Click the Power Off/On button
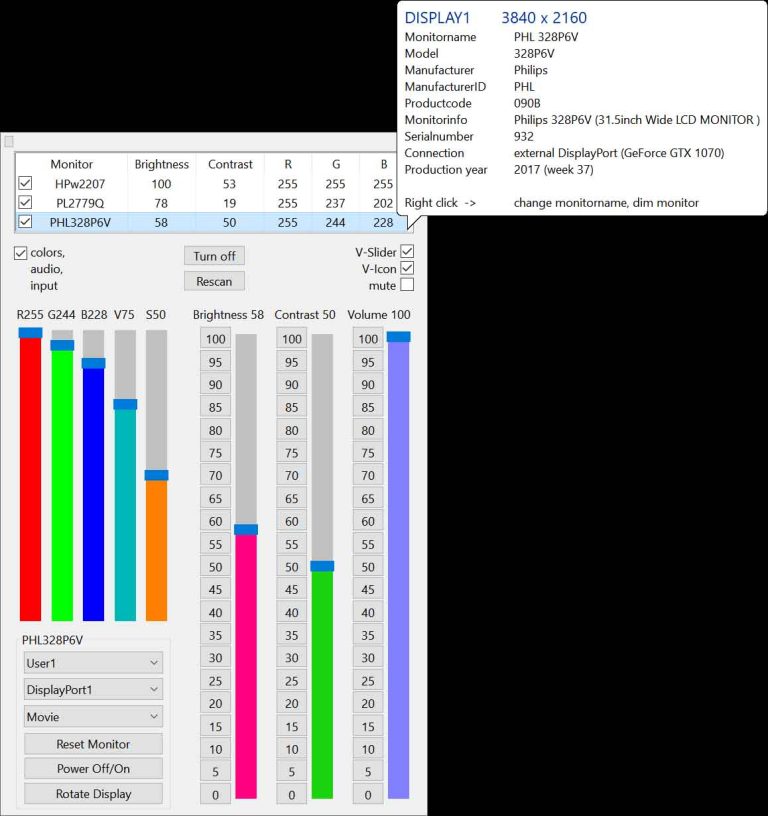 tap(93, 769)
